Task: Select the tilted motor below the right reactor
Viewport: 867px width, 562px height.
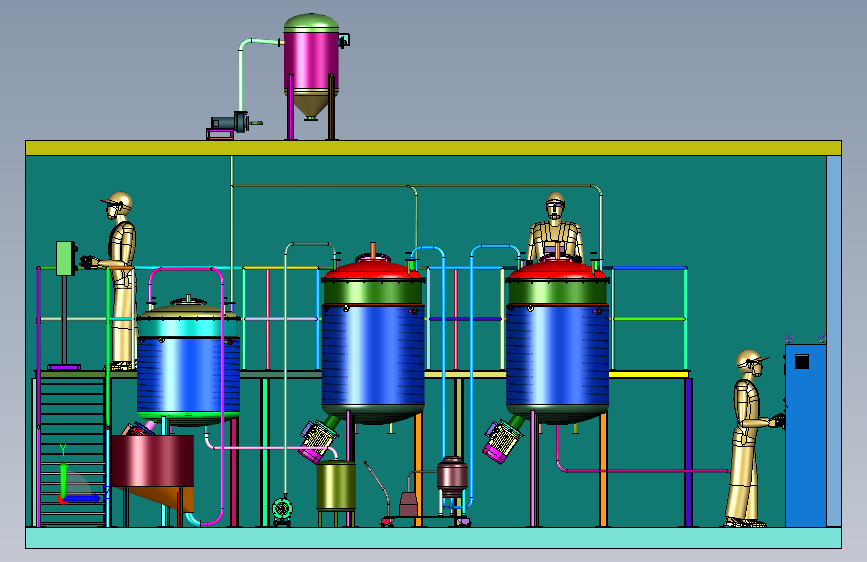Action: [x=502, y=441]
